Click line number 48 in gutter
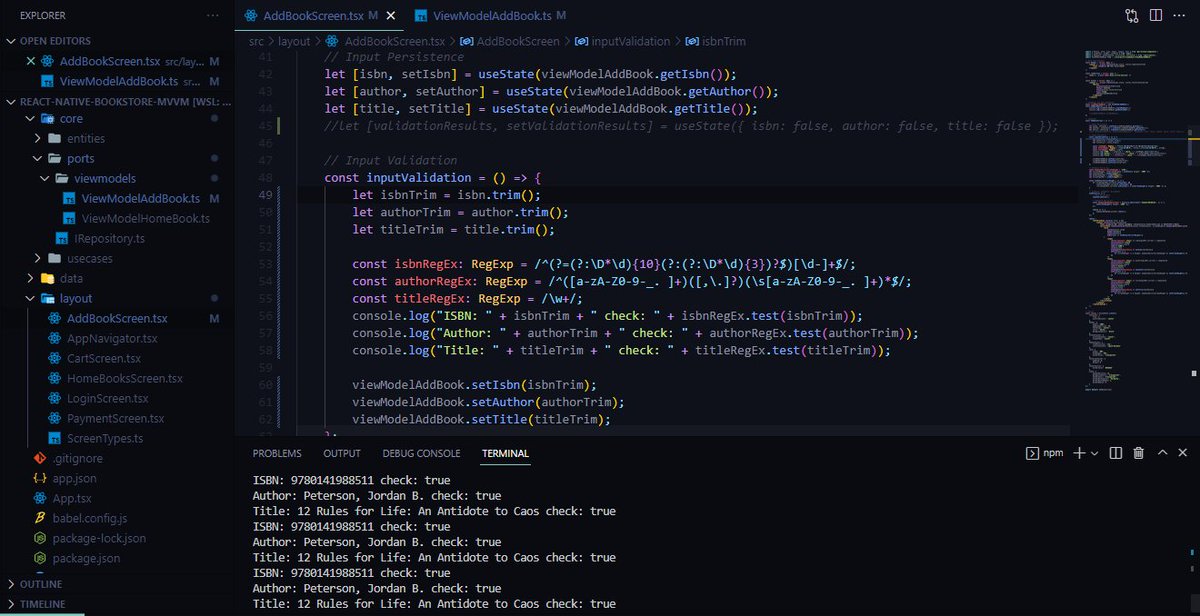This screenshot has width=1200, height=616. pos(265,176)
